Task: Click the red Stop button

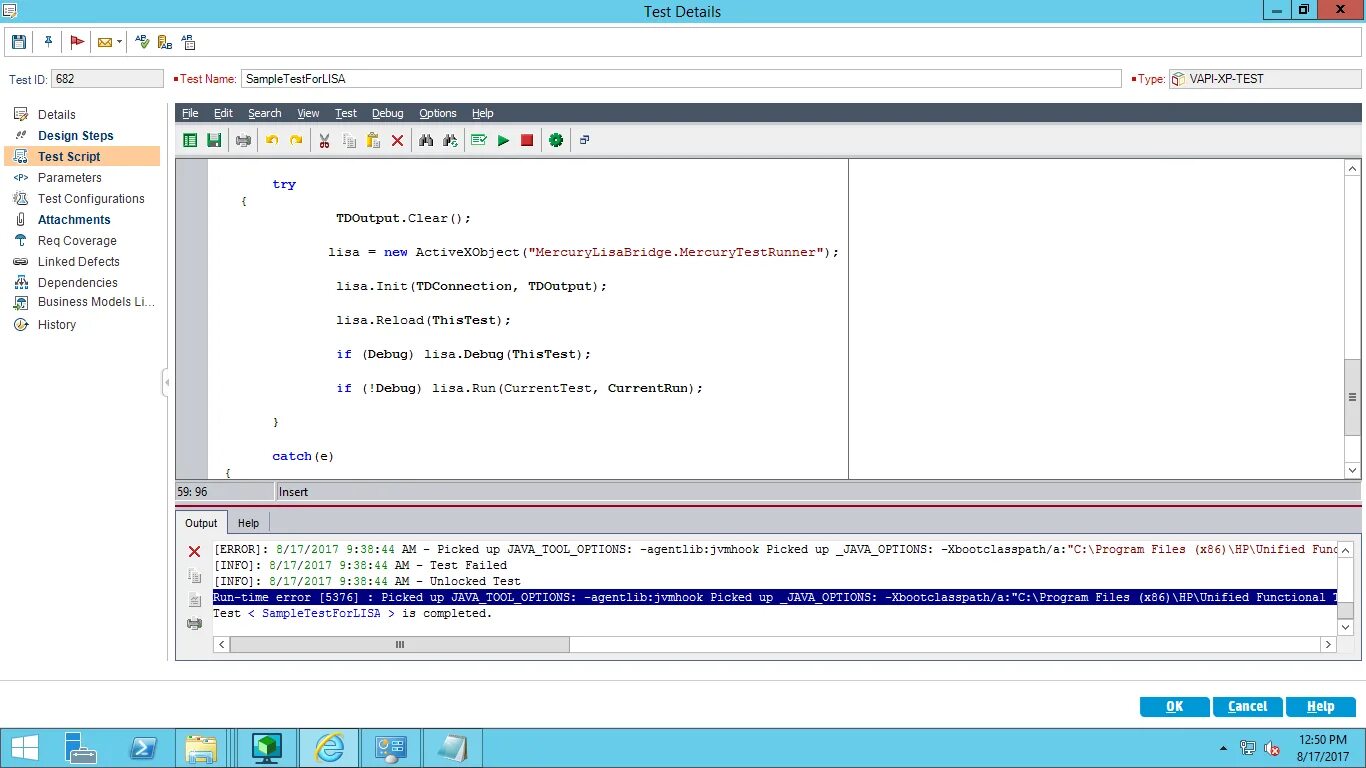Action: pyautogui.click(x=527, y=141)
